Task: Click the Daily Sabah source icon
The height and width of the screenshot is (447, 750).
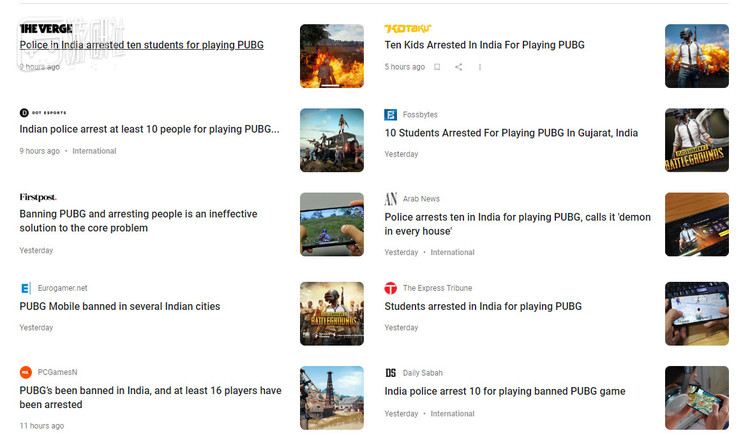Action: pos(391,373)
